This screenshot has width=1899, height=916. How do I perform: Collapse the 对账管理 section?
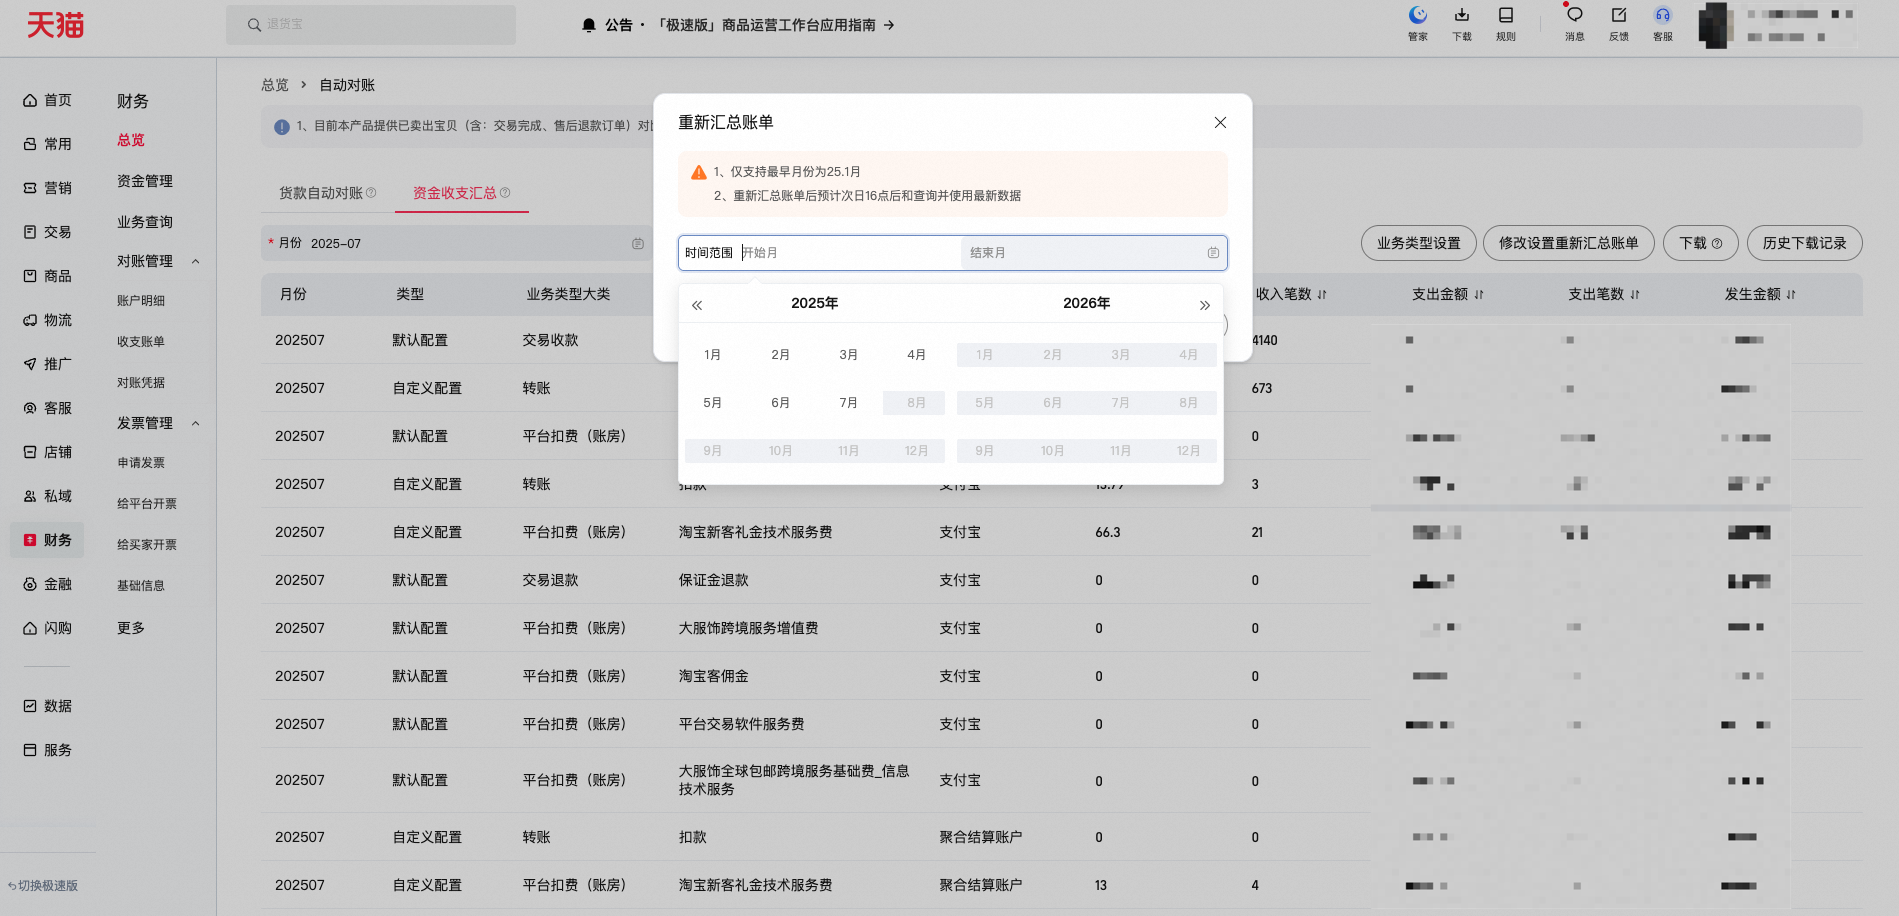(195, 262)
